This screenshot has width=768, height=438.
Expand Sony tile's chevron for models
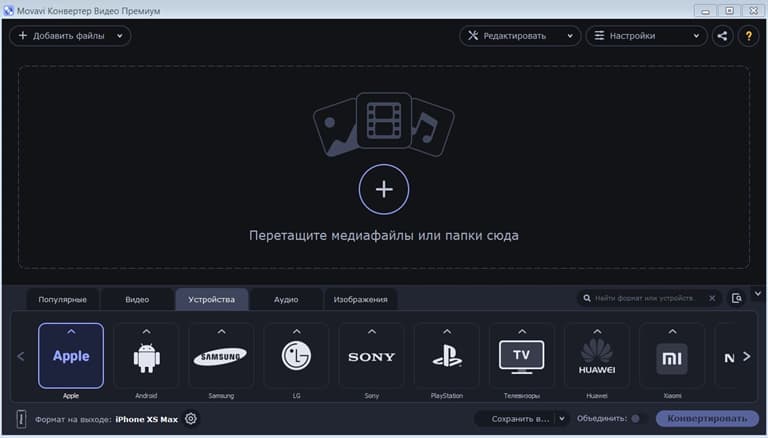[x=372, y=332]
